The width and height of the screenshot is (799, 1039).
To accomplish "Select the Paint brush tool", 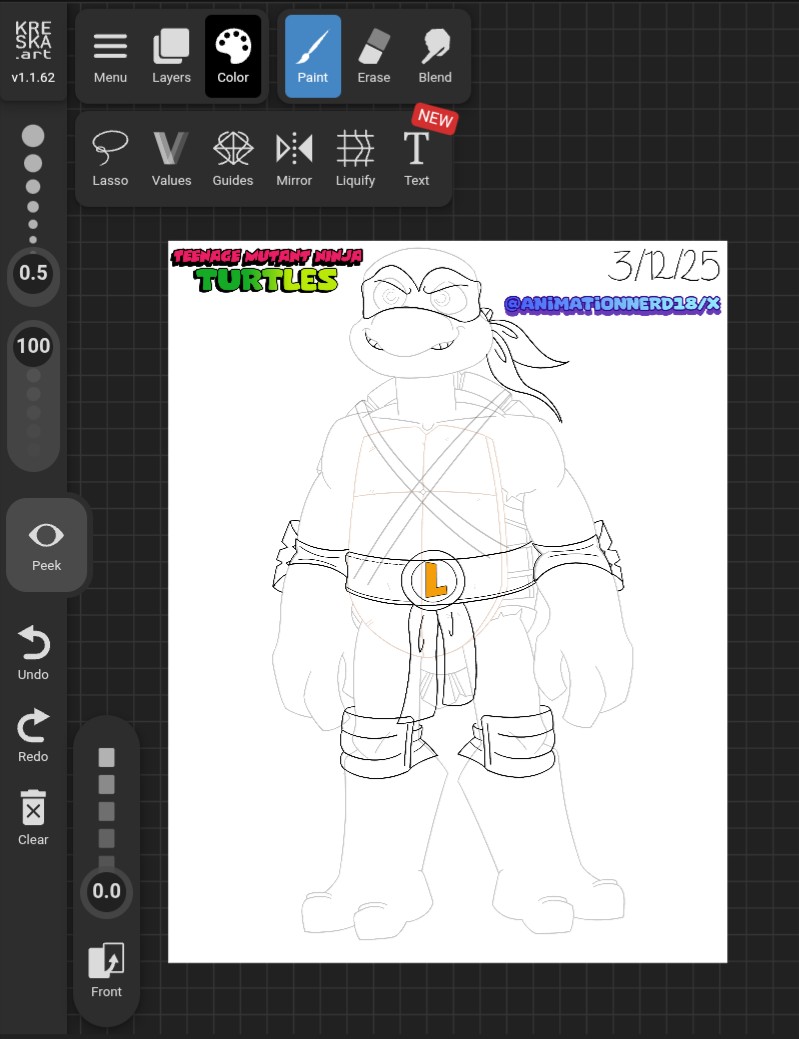I will point(313,56).
